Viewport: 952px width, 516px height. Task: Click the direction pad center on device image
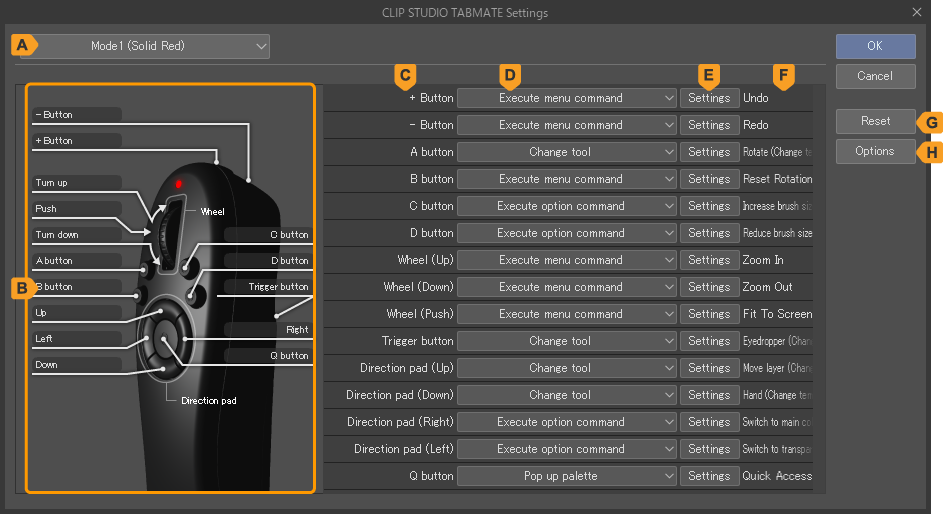(166, 339)
